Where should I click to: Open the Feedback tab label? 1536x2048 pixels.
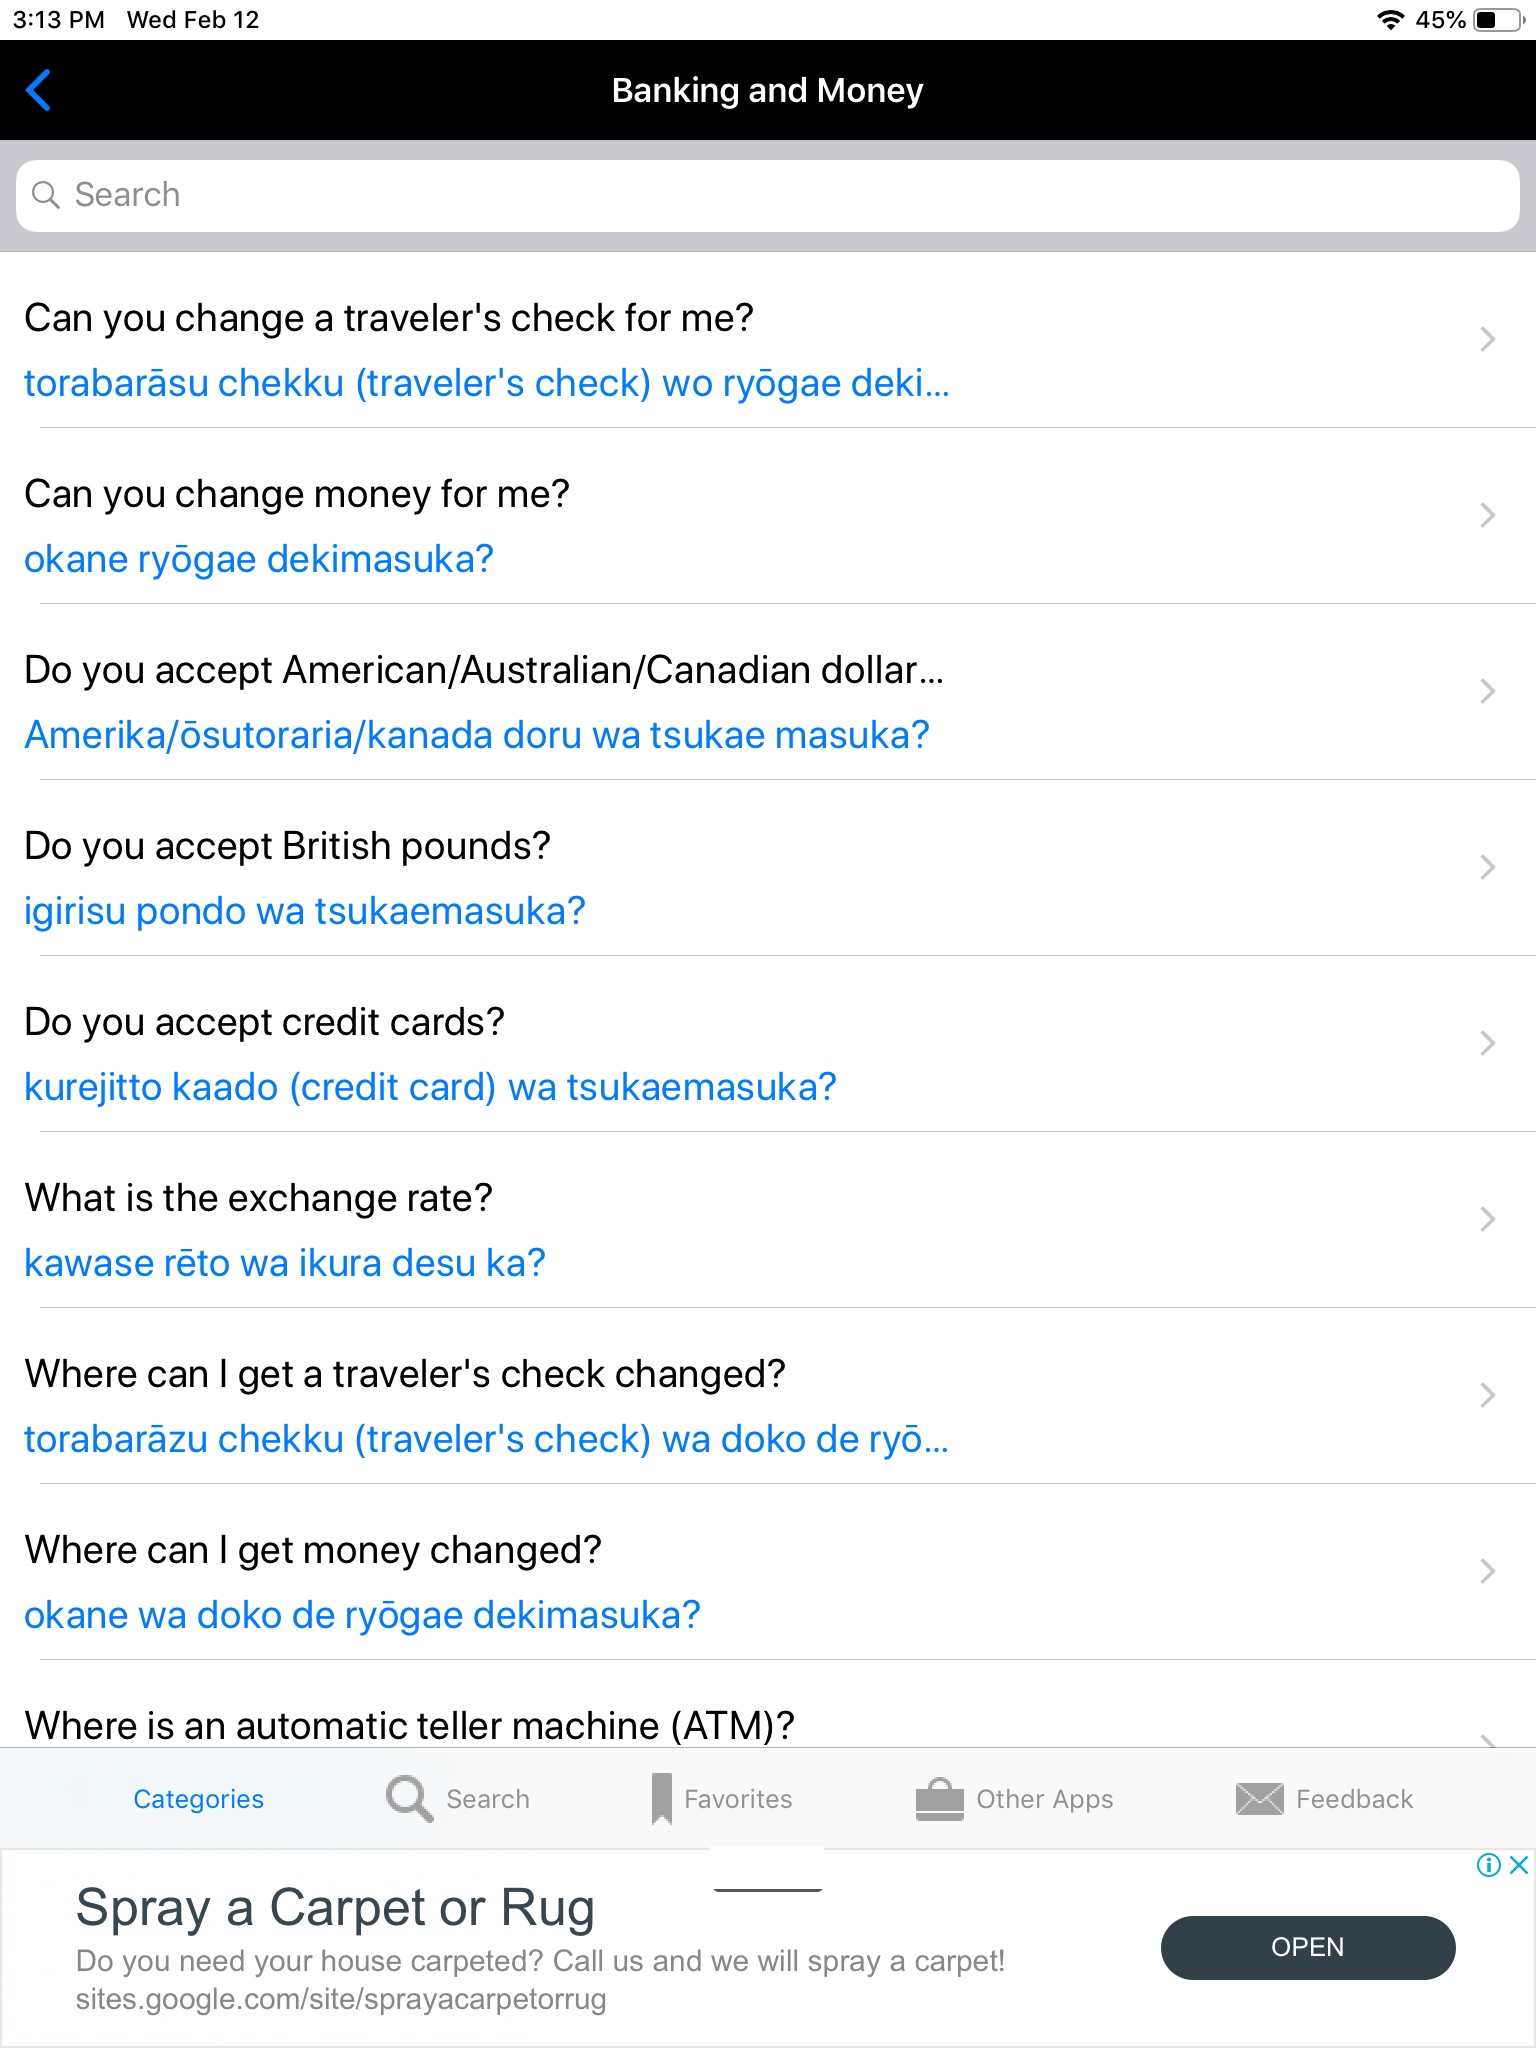1354,1798
